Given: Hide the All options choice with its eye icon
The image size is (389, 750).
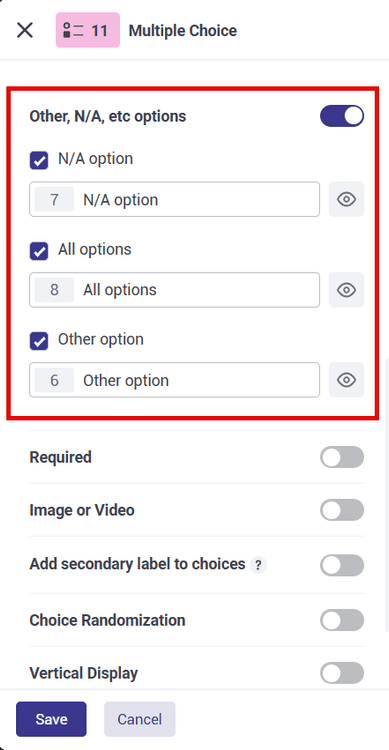Looking at the screenshot, I should tap(346, 290).
